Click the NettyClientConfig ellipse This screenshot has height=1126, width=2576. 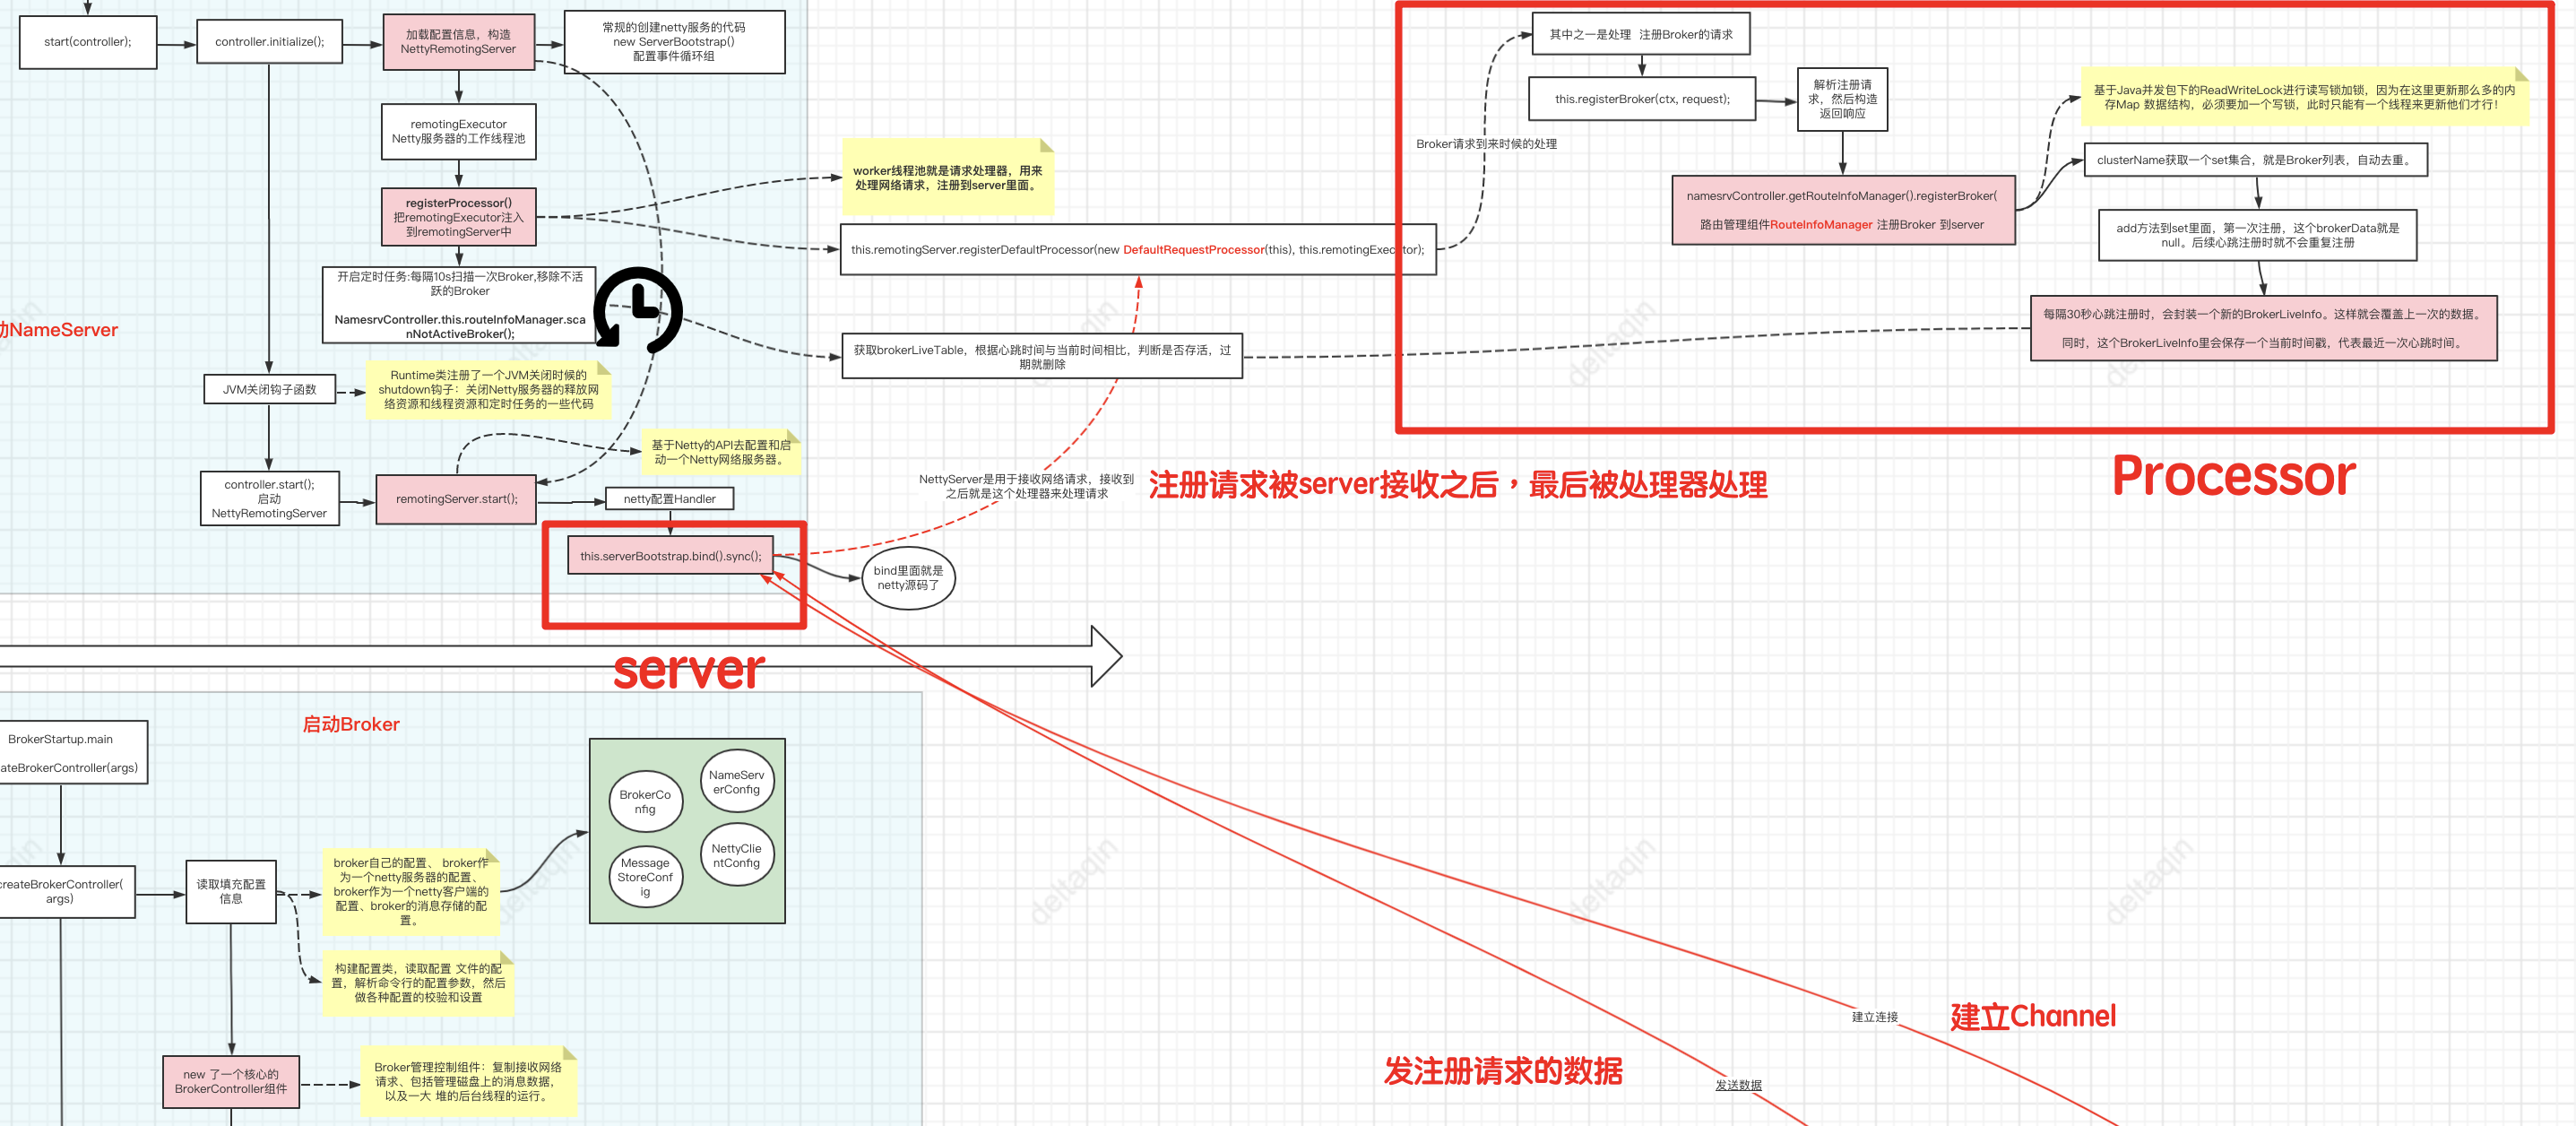tap(736, 856)
